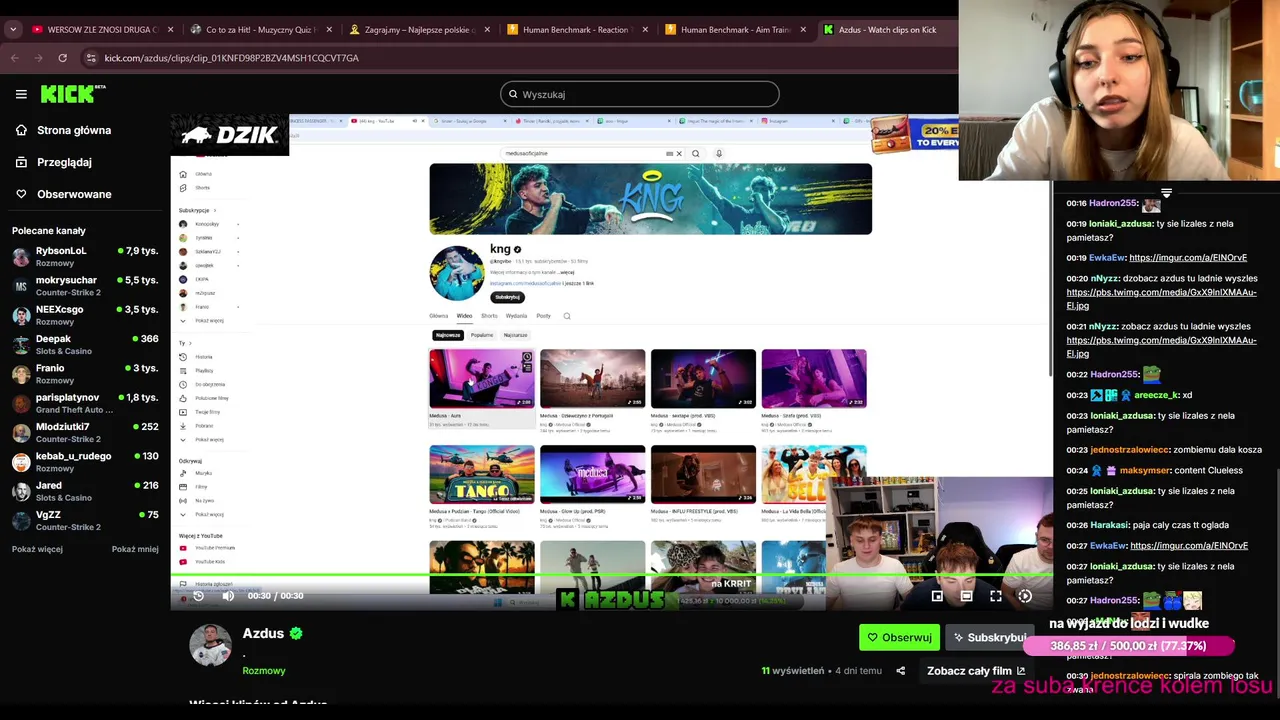The height and width of the screenshot is (720, 1280).
Task: Select Wideo tab on kng channel
Action: click(464, 316)
